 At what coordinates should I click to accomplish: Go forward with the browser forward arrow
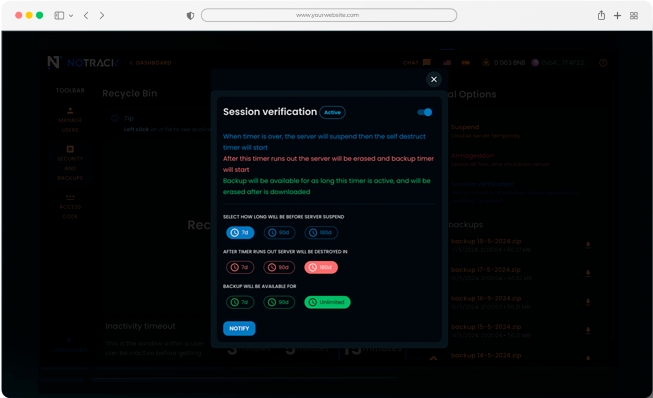(102, 15)
